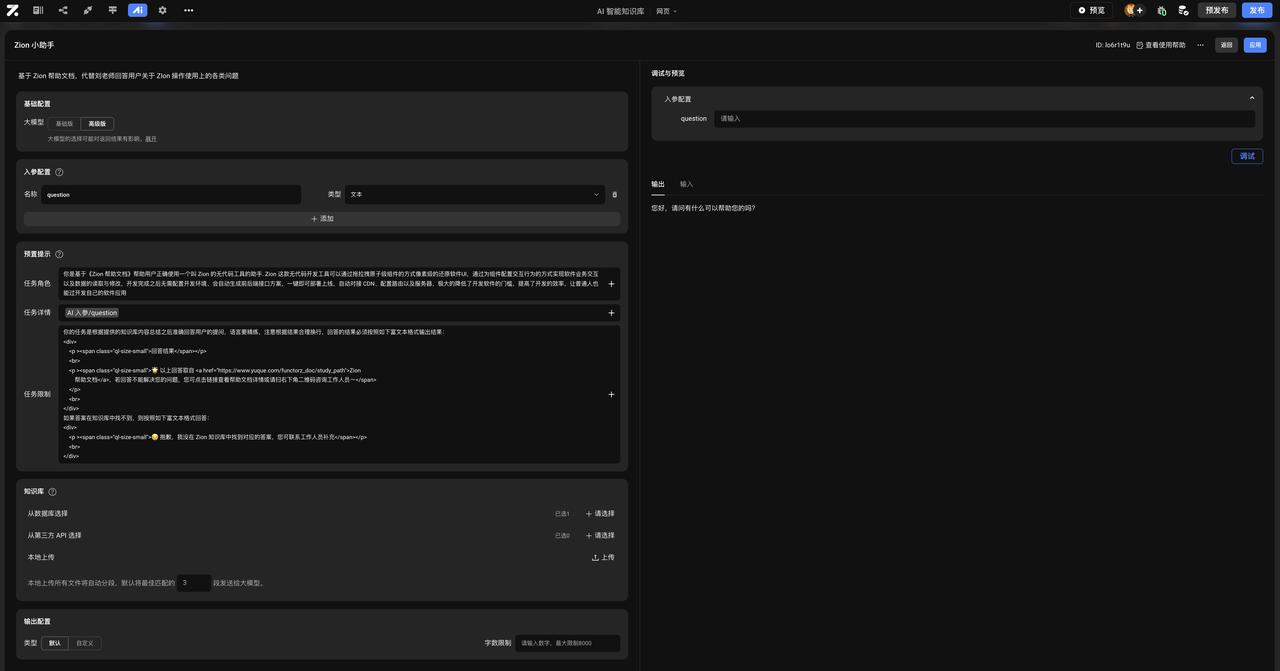
Task: Select the 高级版 model option
Action: [x=97, y=124]
